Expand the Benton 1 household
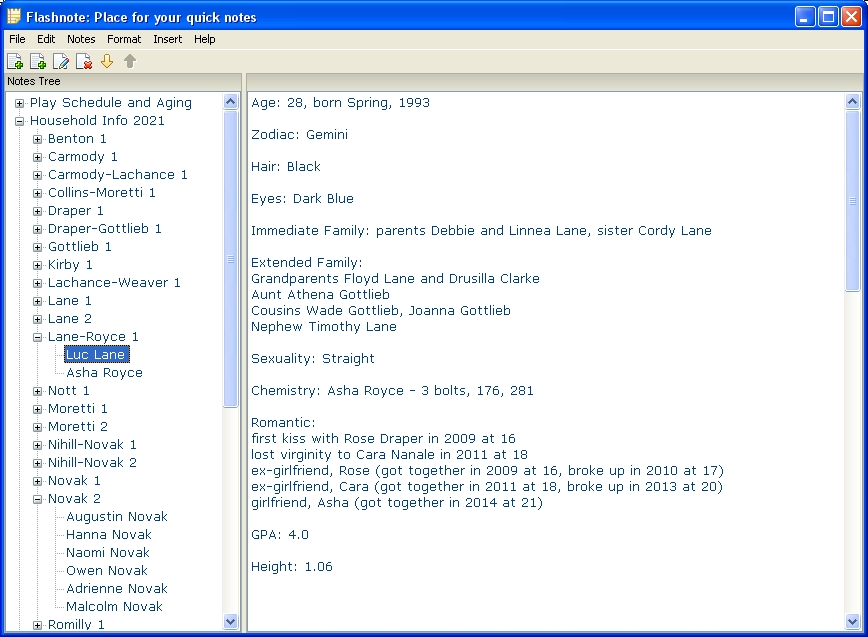 (x=37, y=139)
